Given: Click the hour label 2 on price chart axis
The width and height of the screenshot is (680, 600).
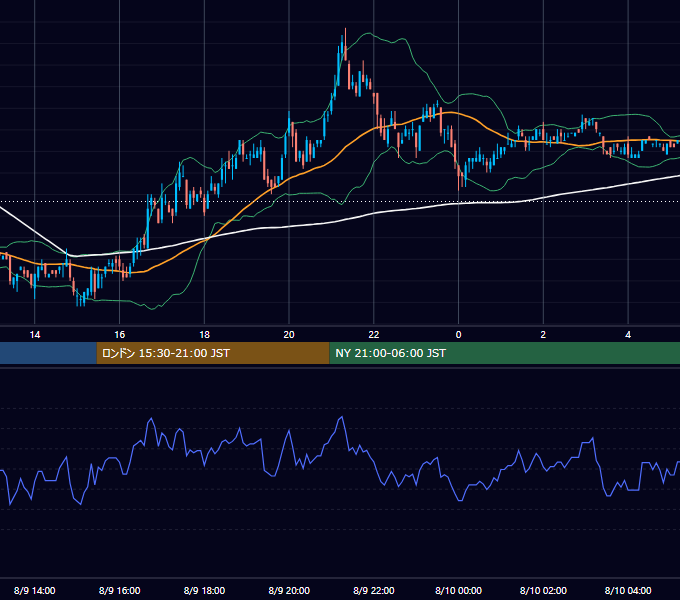Looking at the screenshot, I should (x=543, y=335).
